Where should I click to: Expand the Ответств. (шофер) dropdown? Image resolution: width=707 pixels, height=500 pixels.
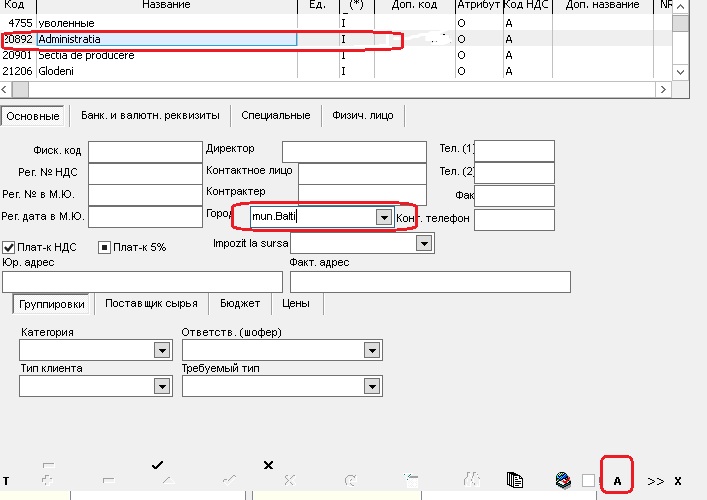[372, 350]
